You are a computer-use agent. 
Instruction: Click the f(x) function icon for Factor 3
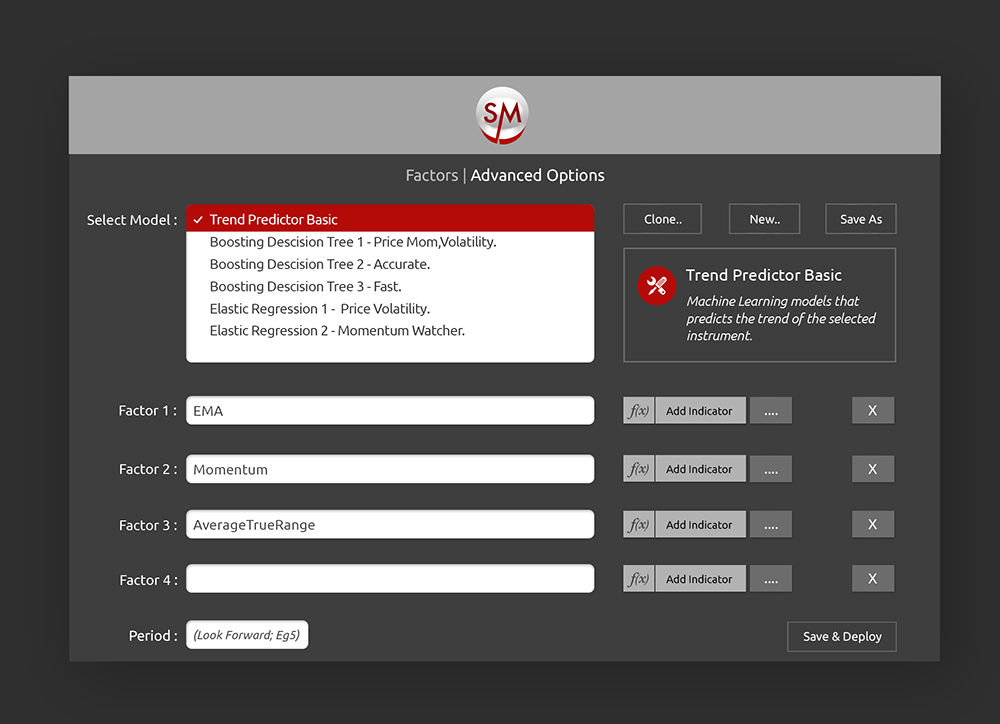pos(638,525)
